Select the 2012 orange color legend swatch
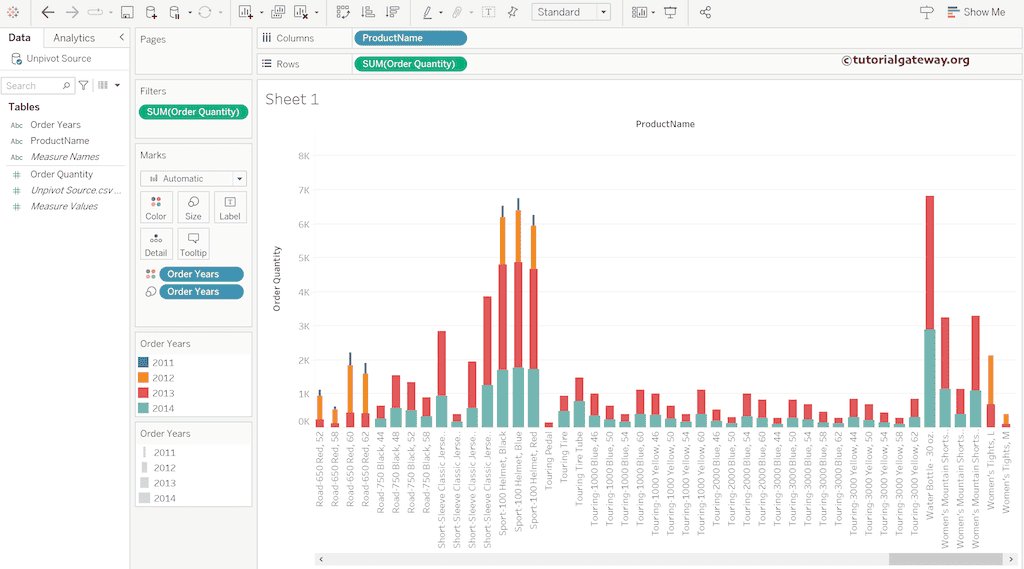1024x569 pixels. coord(143,378)
